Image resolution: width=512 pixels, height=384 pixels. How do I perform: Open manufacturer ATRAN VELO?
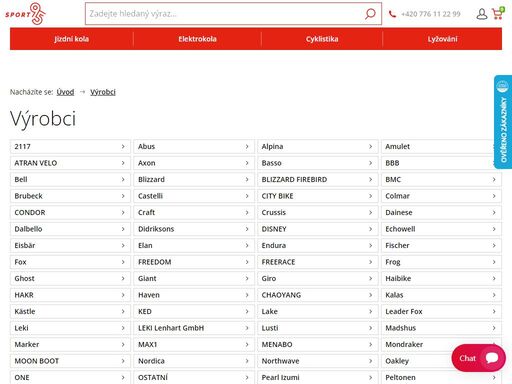70,163
